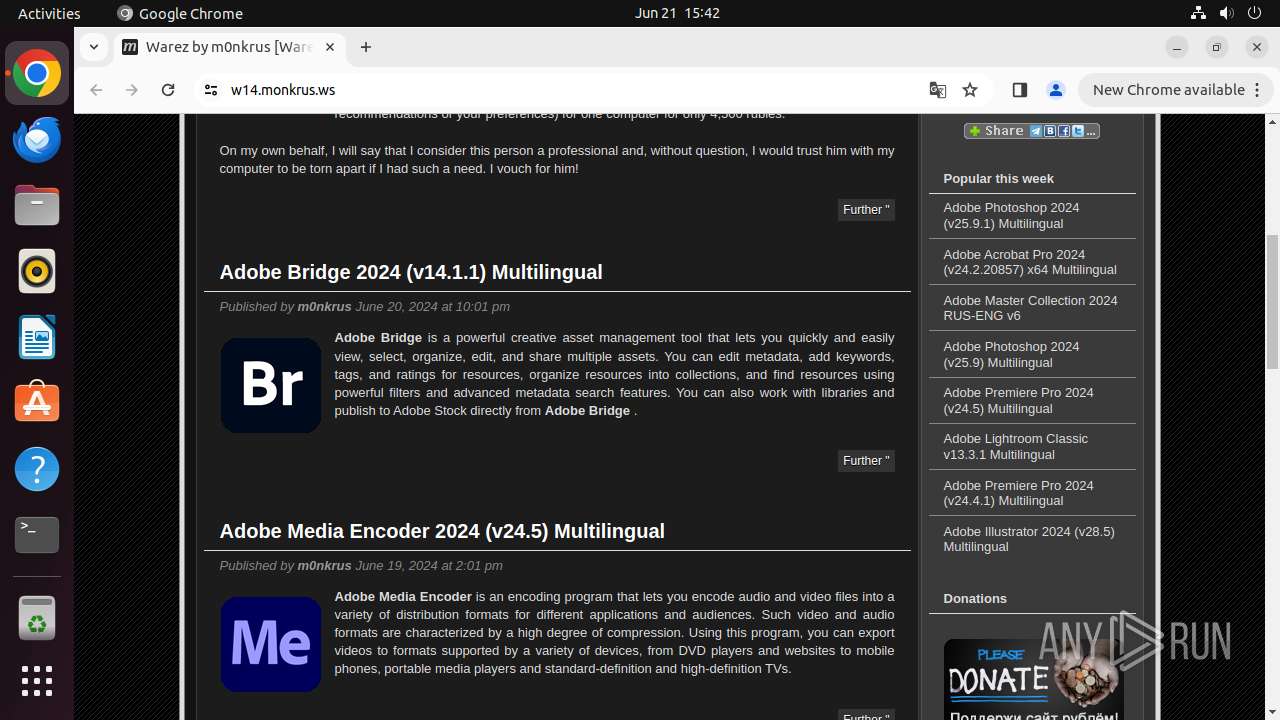Open the Trash in the dock
The width and height of the screenshot is (1280, 720).
37,617
